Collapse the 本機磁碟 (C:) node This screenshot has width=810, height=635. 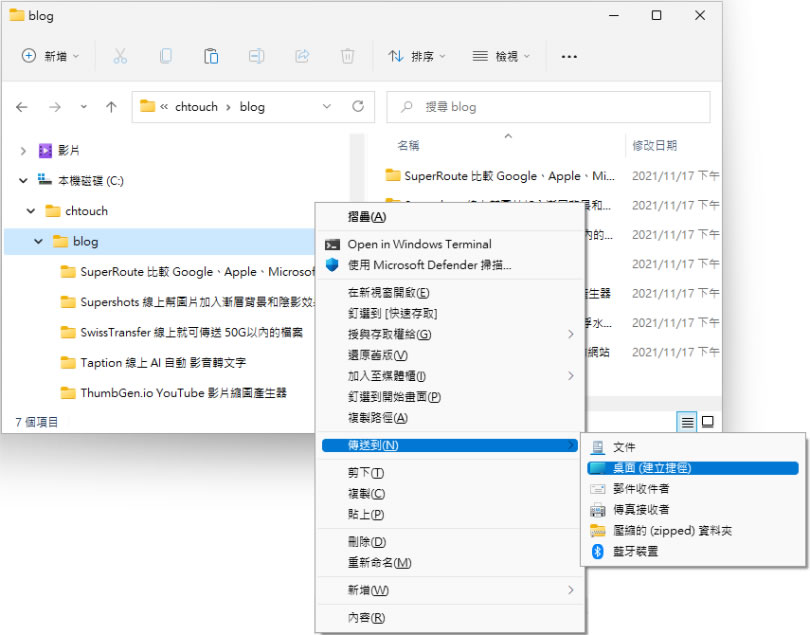(x=23, y=181)
